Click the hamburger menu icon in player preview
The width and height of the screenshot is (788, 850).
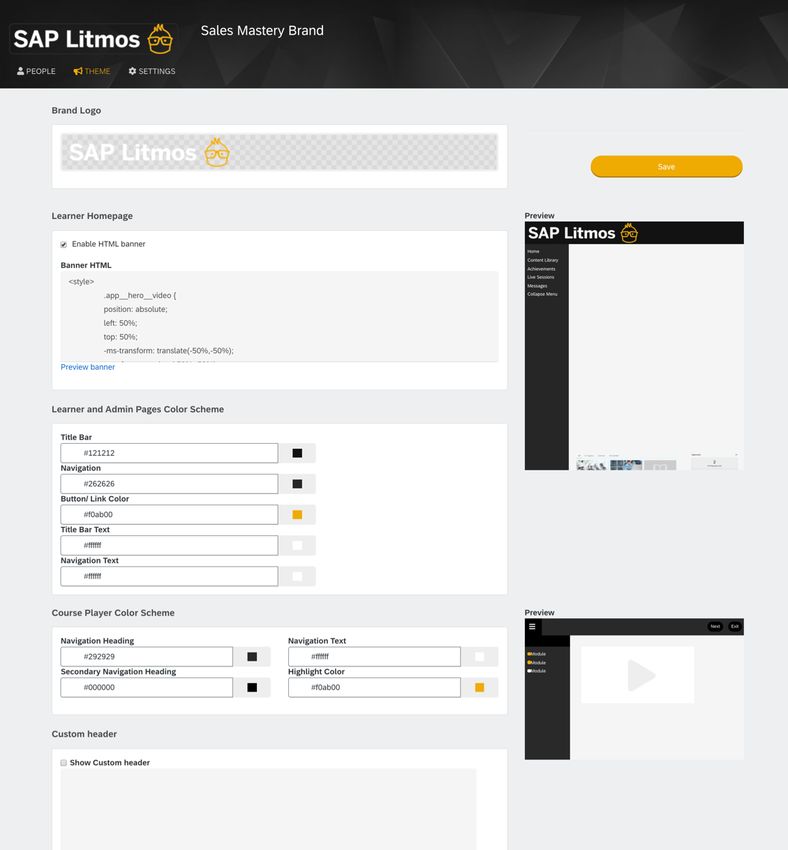click(x=532, y=627)
